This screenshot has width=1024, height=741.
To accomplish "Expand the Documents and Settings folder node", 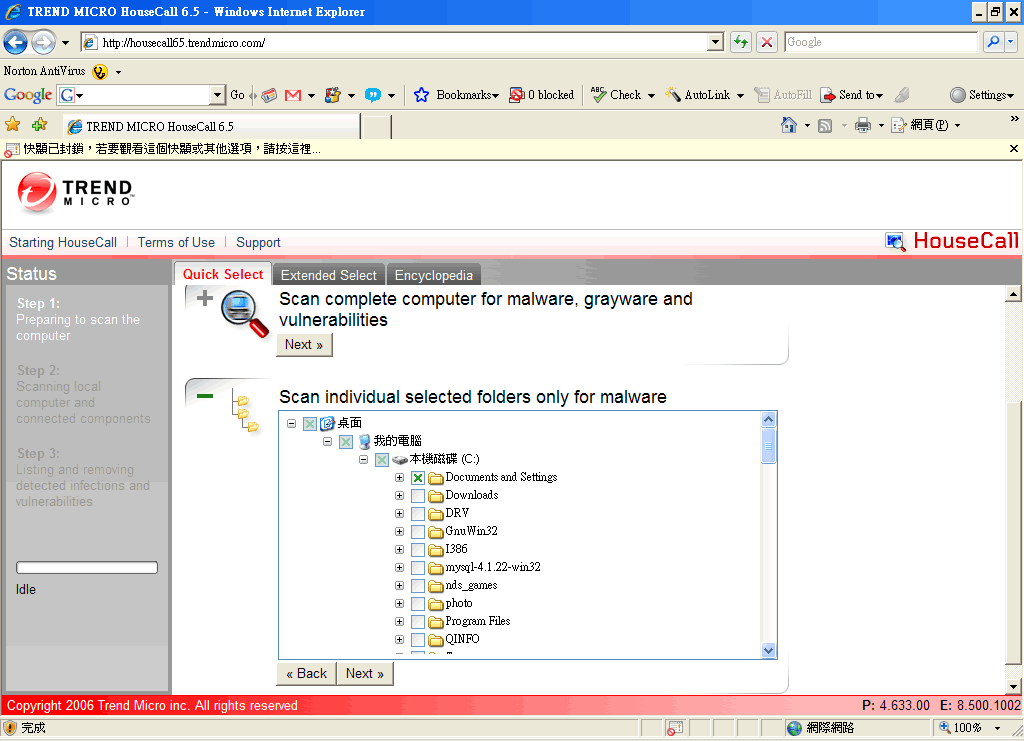I will point(400,478).
